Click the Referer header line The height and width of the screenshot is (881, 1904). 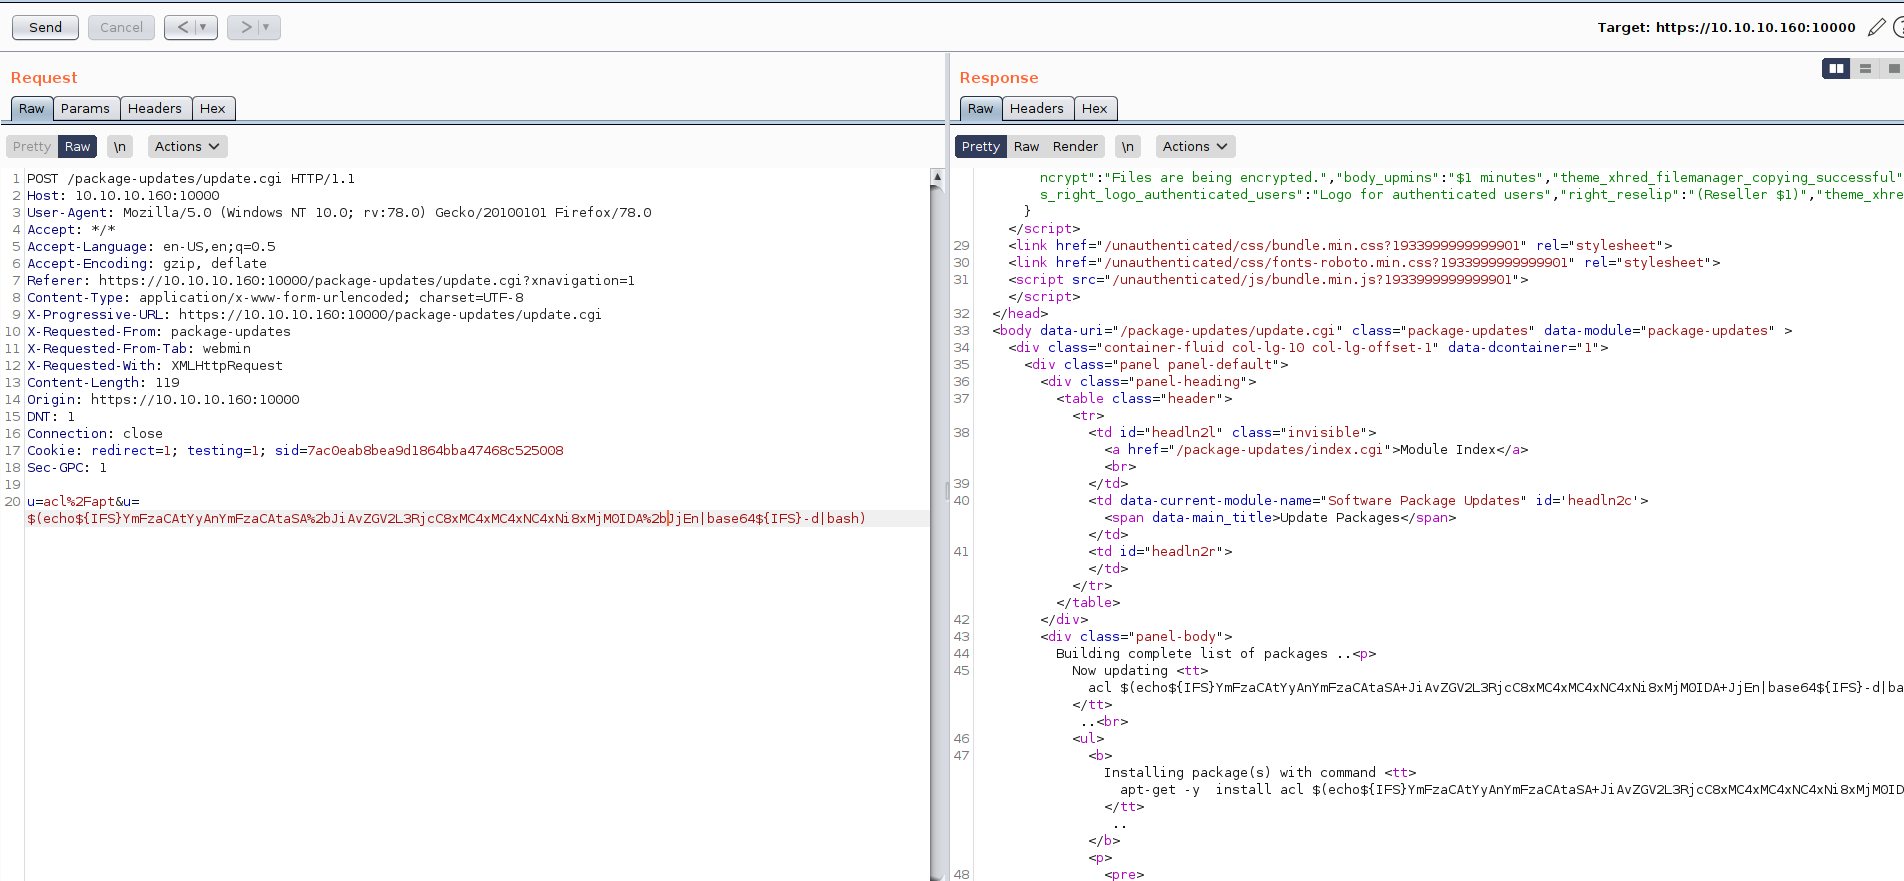pyautogui.click(x=331, y=280)
